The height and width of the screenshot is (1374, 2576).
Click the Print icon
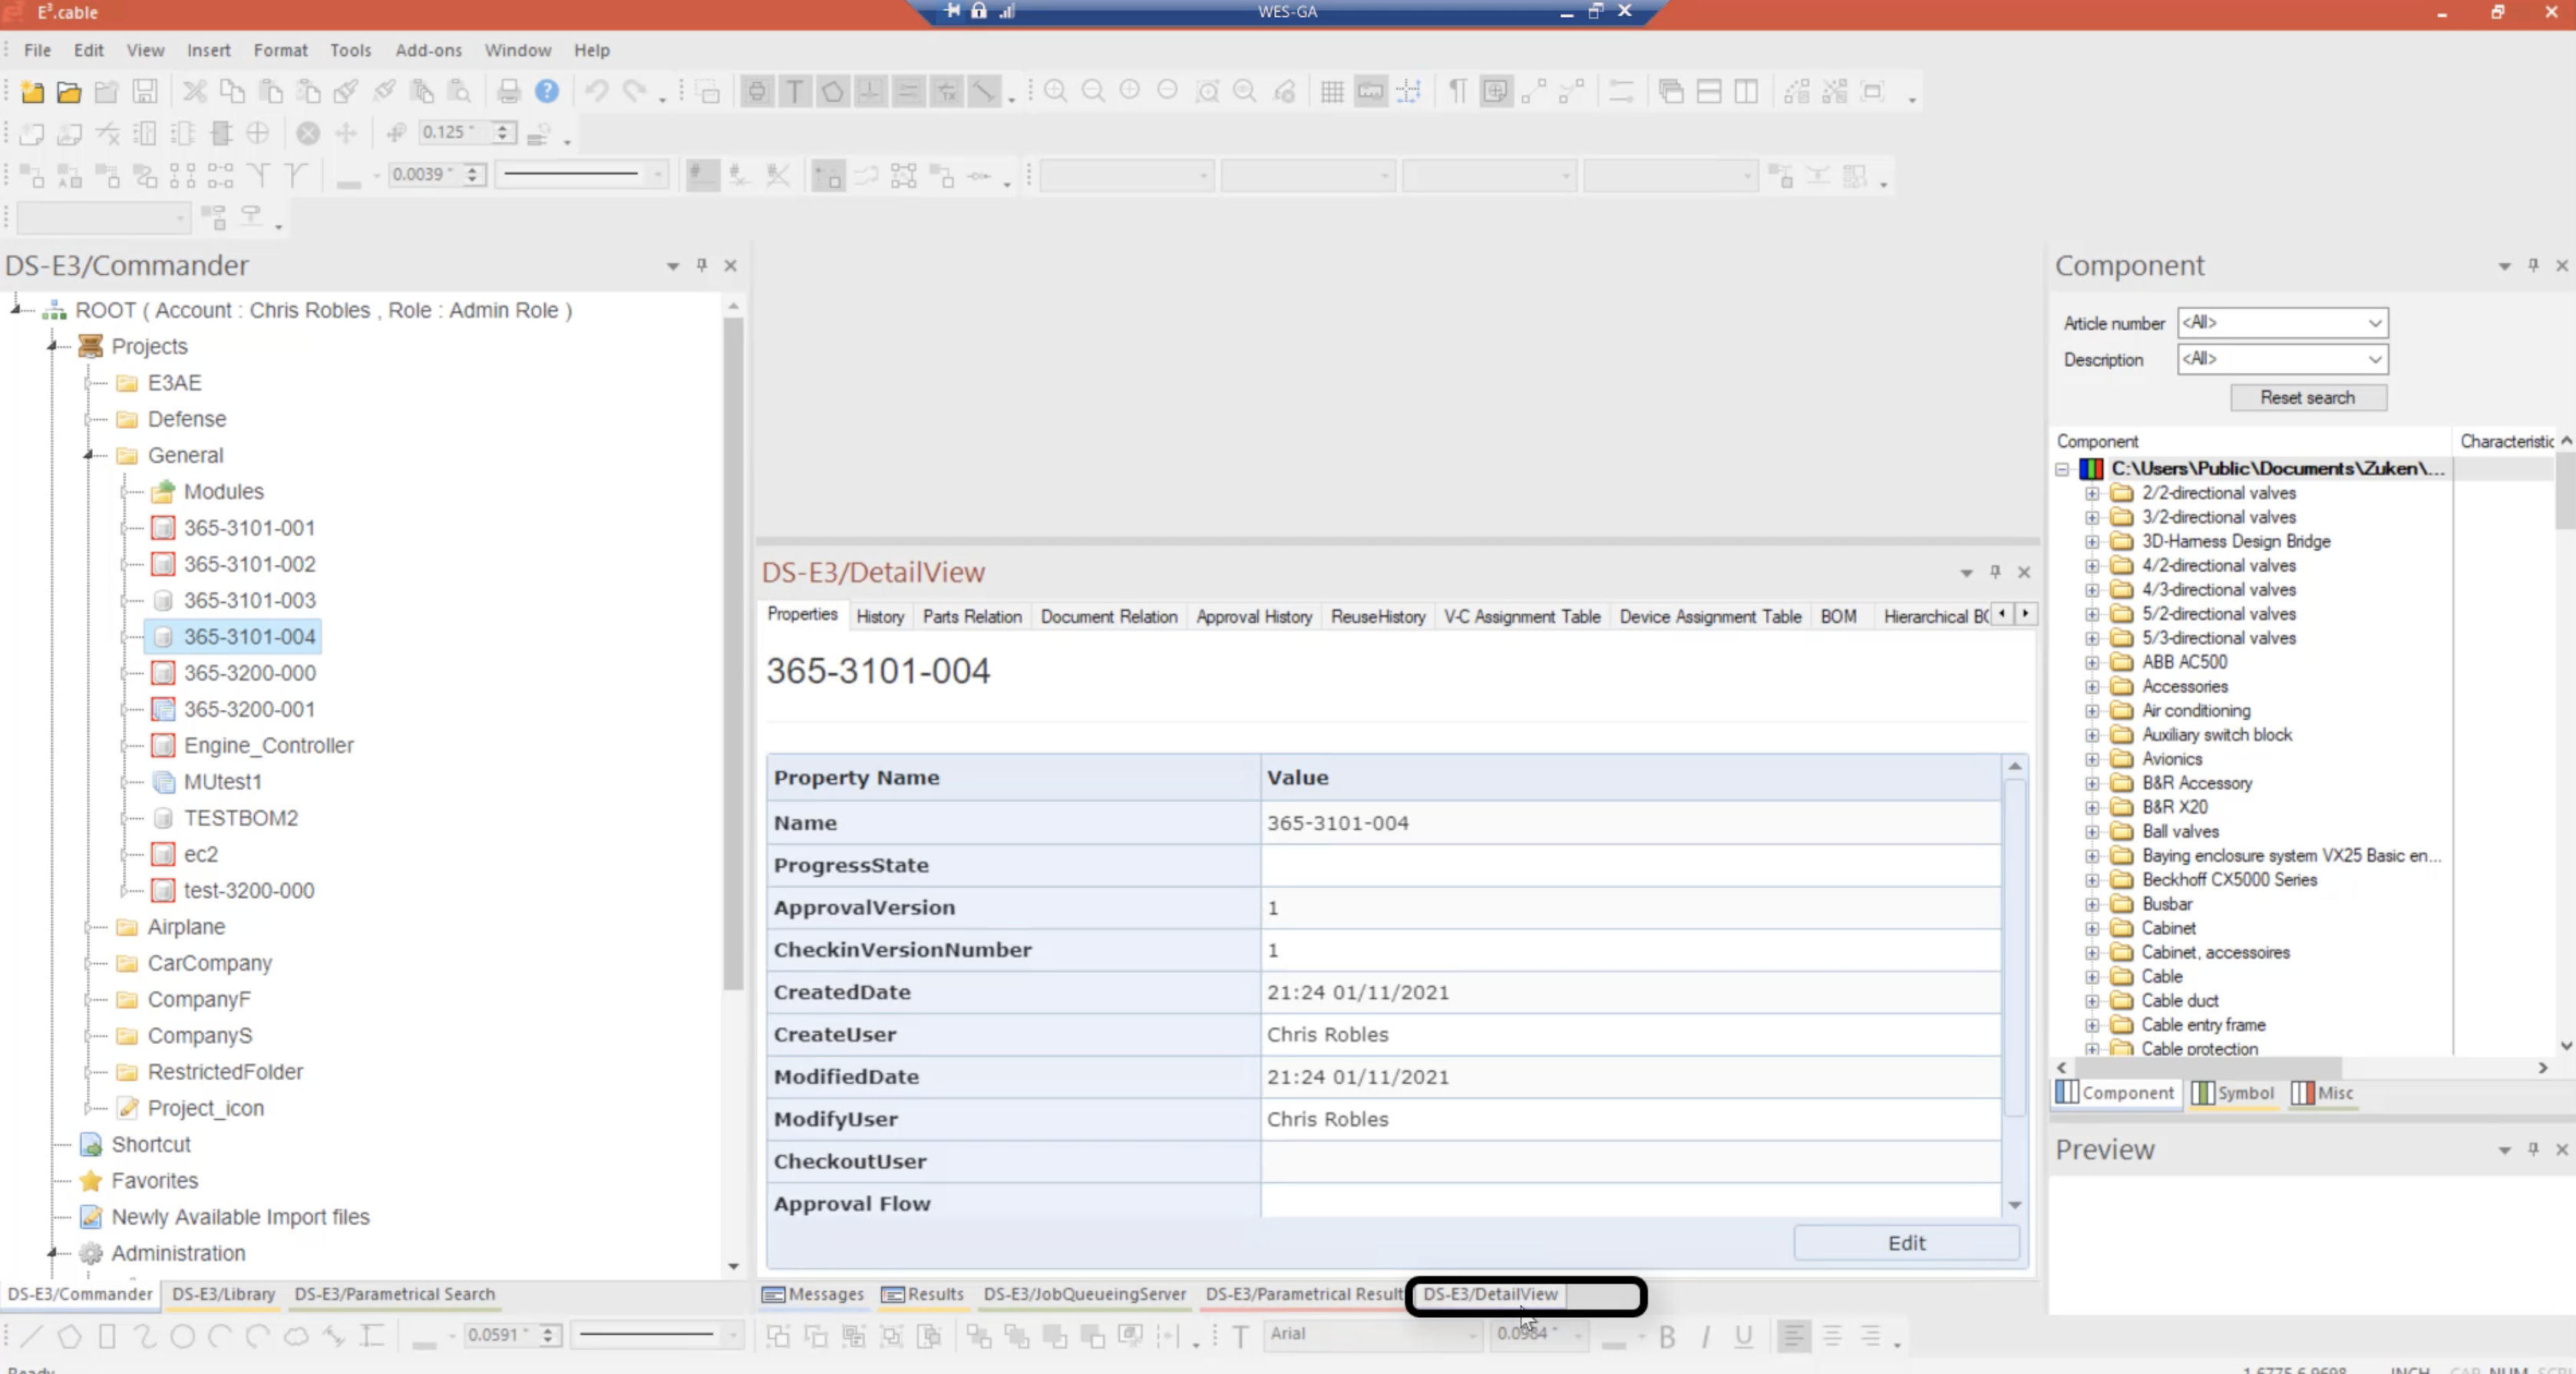509,92
